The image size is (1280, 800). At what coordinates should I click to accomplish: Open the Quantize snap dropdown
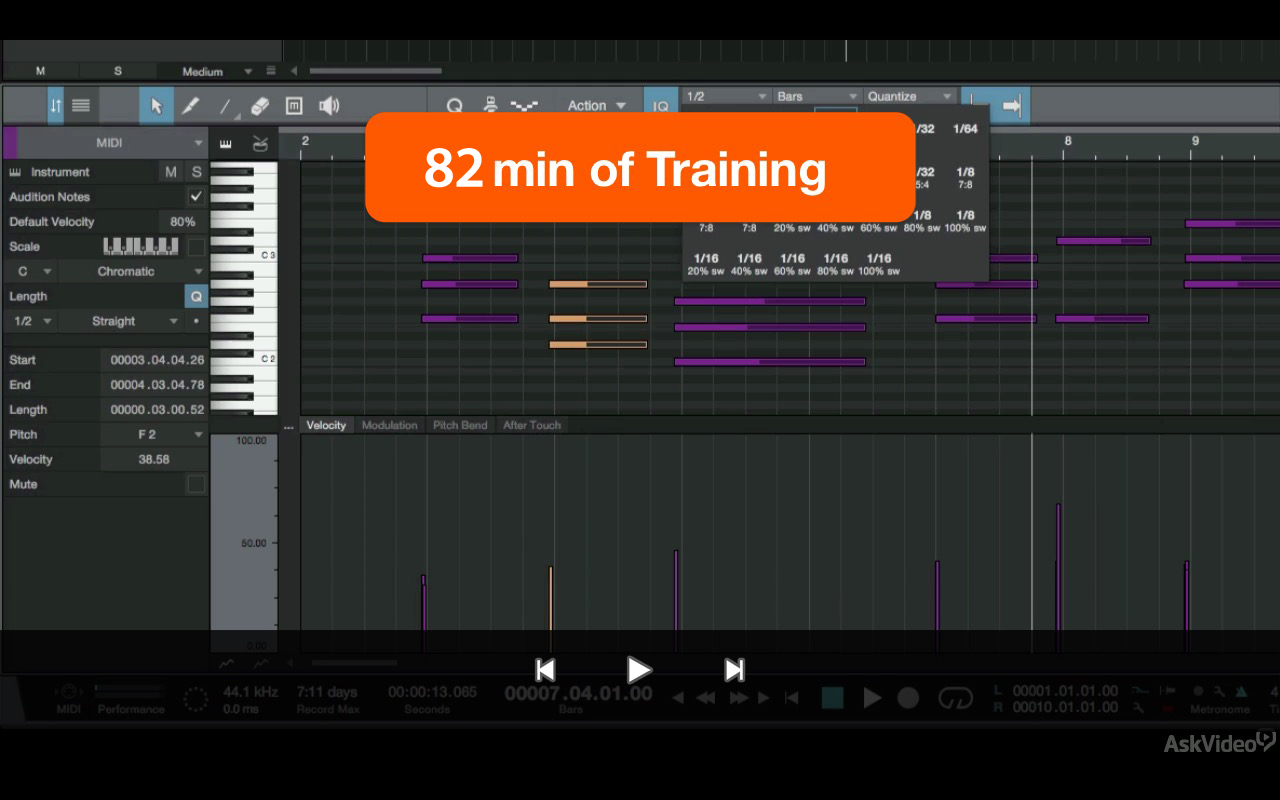tap(910, 96)
